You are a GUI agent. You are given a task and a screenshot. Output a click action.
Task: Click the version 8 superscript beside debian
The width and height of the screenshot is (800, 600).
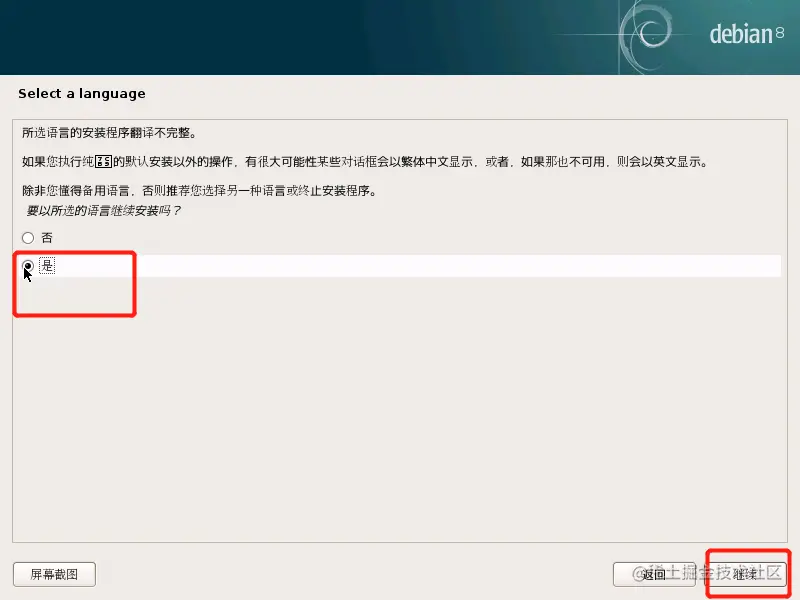point(780,33)
